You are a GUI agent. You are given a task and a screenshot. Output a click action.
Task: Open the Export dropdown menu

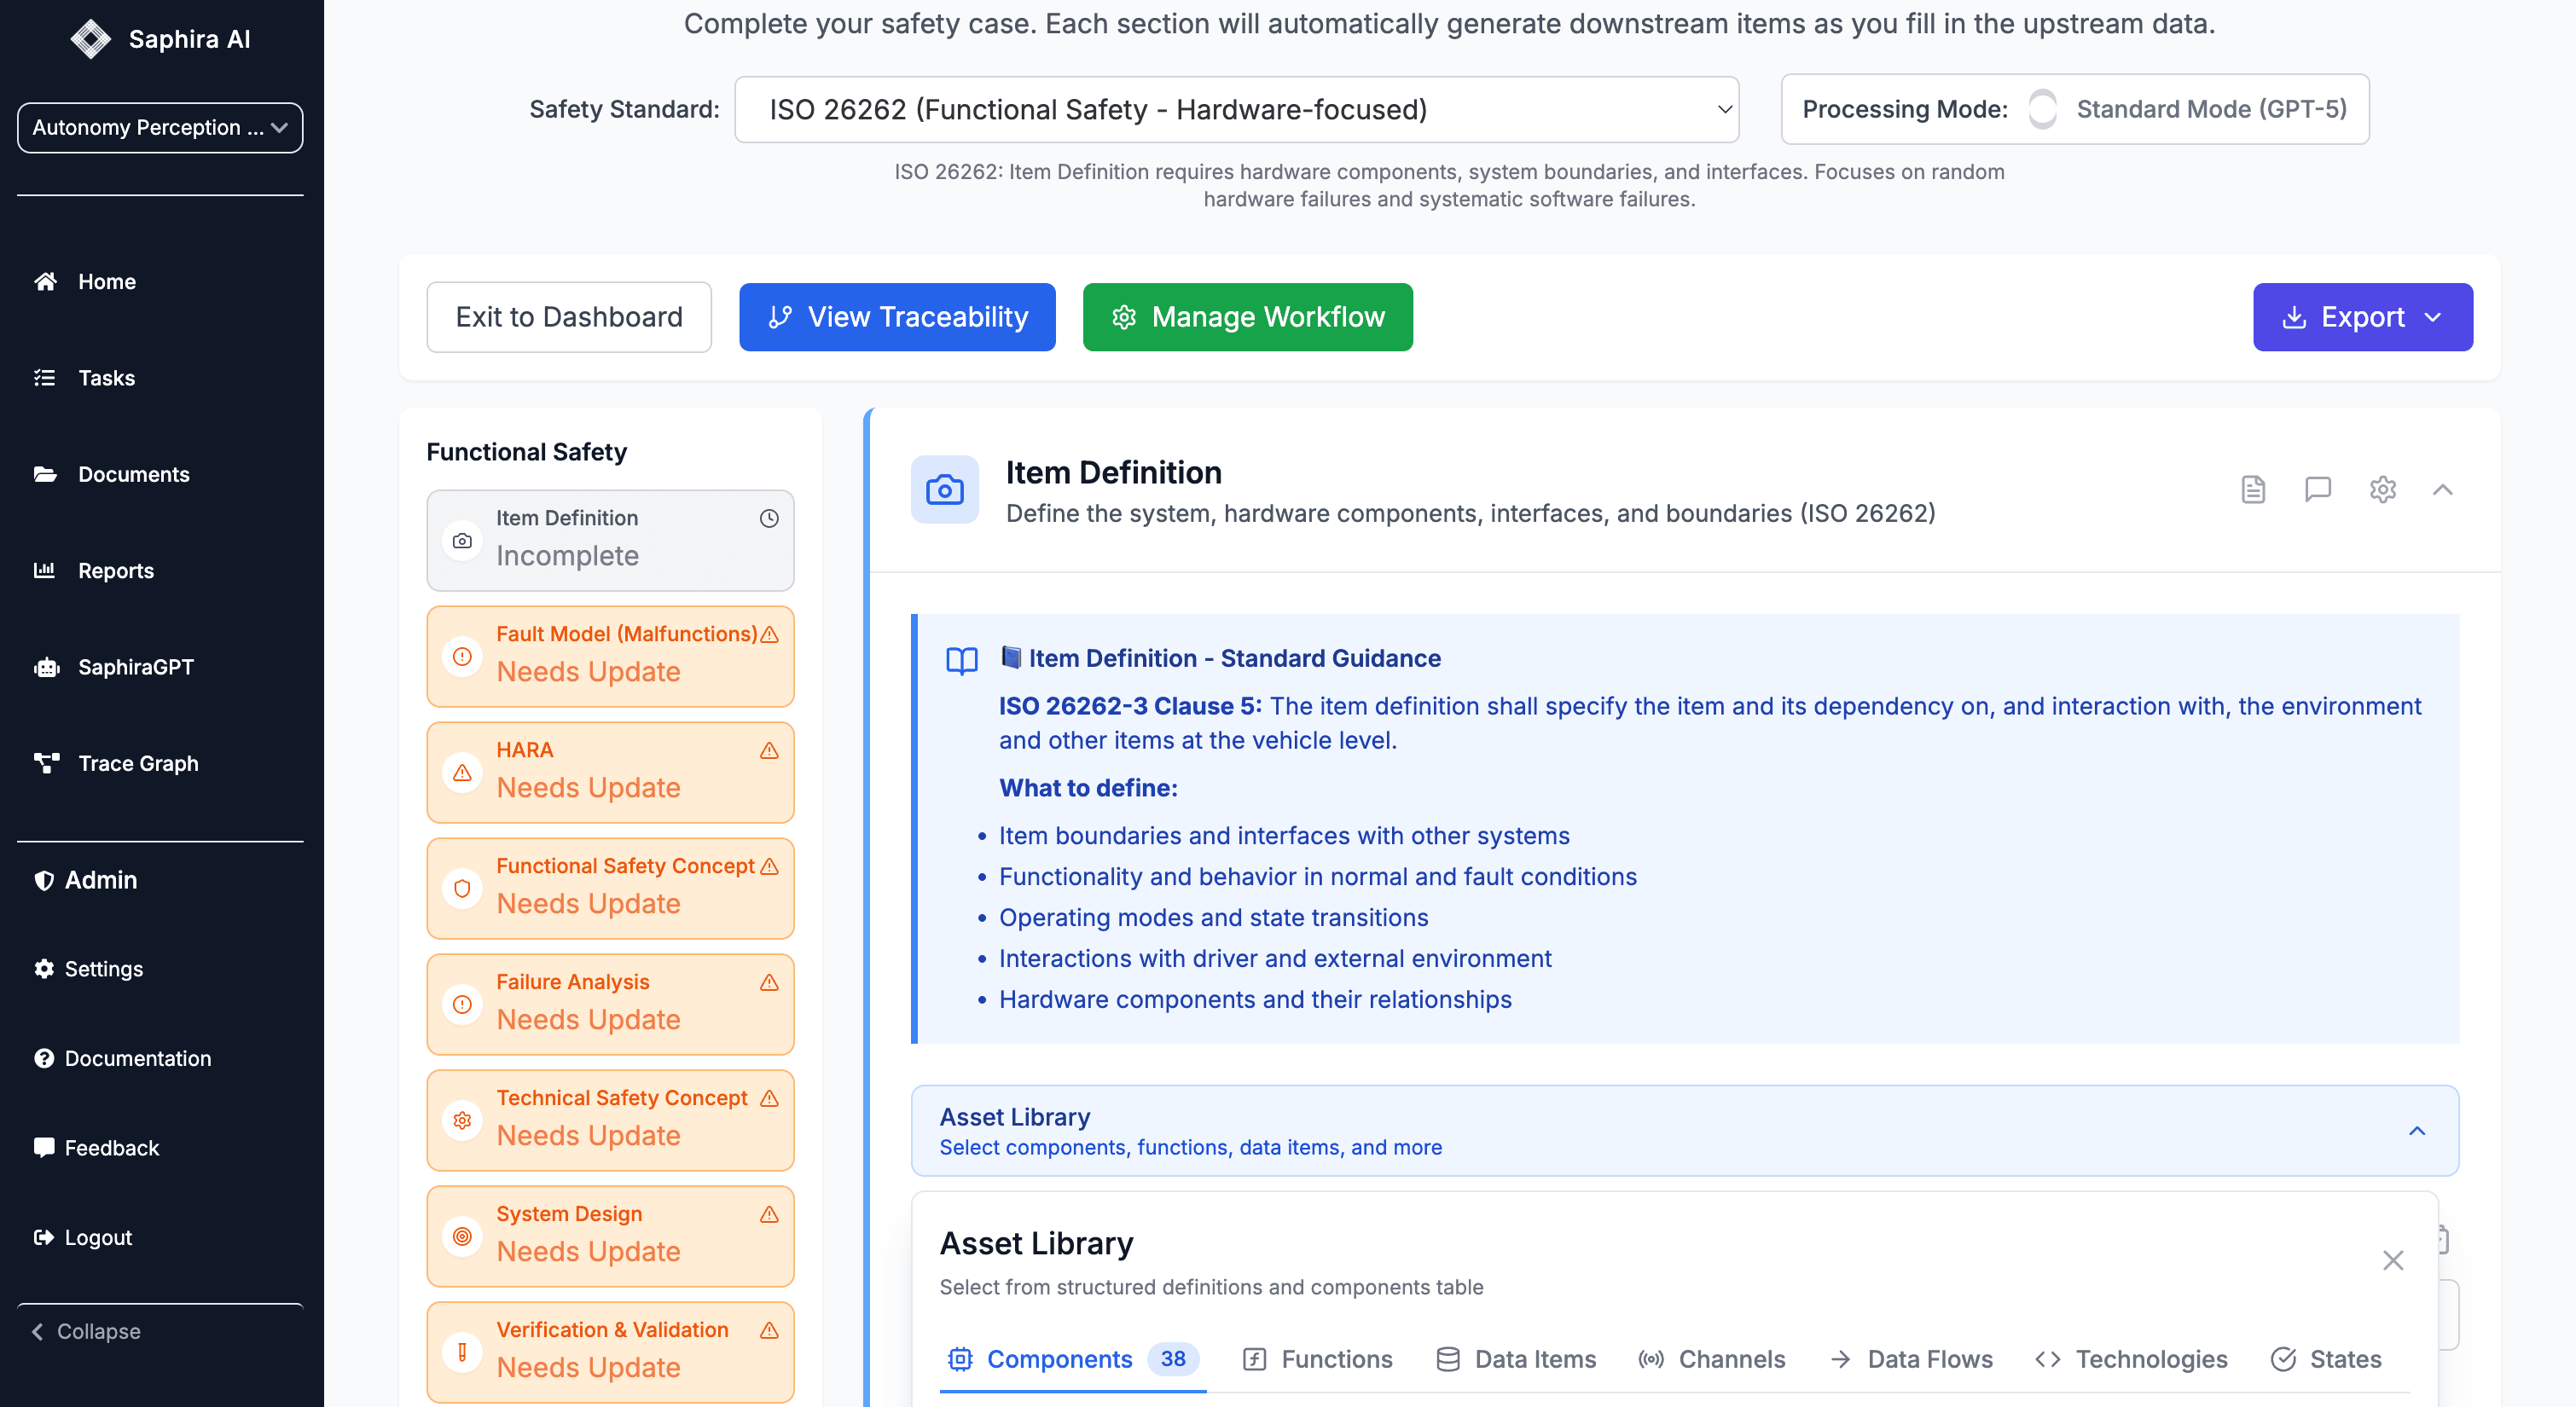[x=2362, y=317]
